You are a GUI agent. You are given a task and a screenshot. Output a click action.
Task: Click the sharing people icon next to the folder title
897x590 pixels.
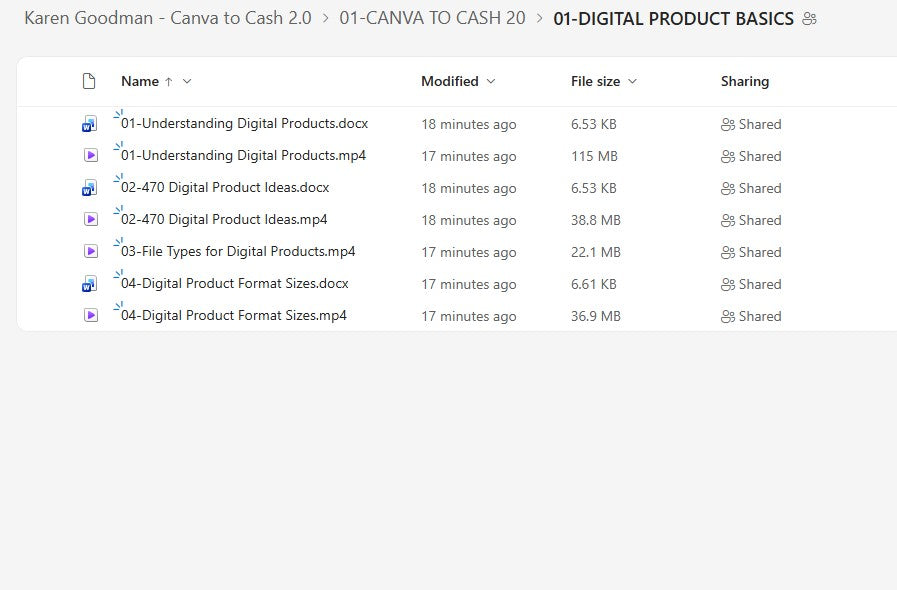(x=808, y=18)
